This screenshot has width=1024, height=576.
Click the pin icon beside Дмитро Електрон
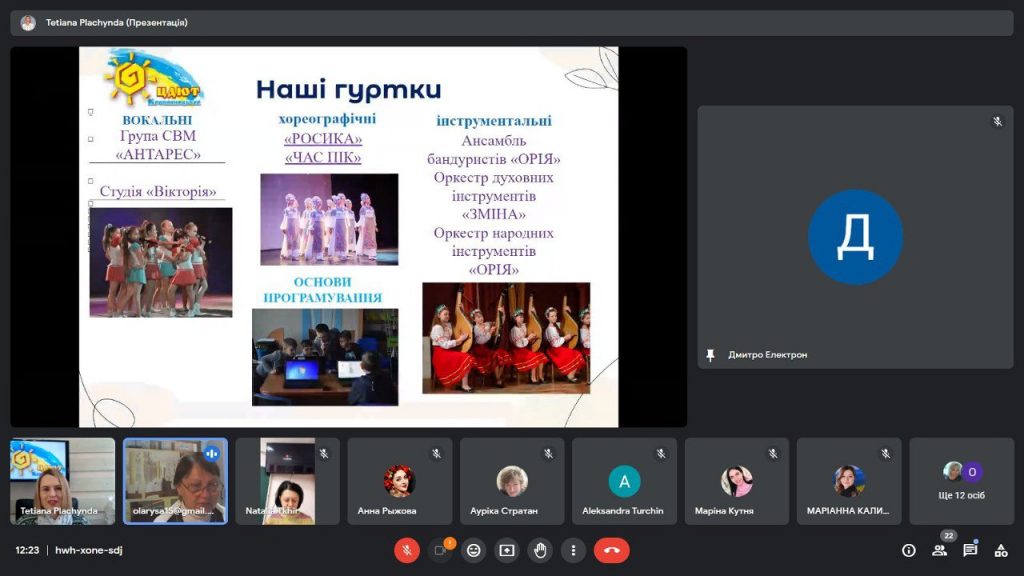(710, 355)
